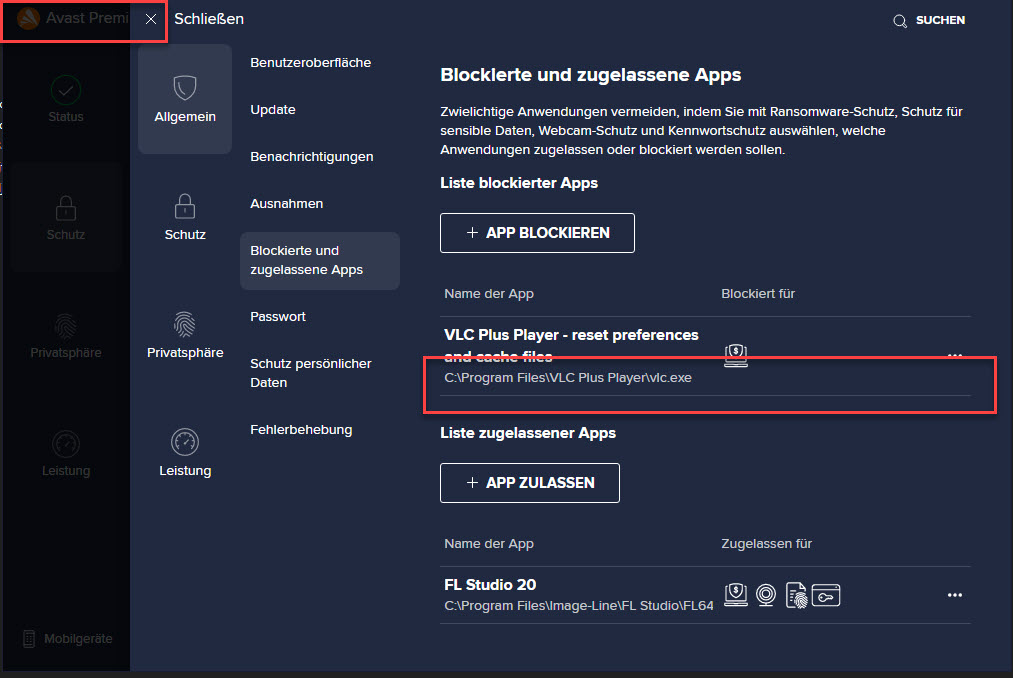The width and height of the screenshot is (1013, 678).
Task: Click the Liste zugelassener Apps heading
Action: click(x=528, y=433)
